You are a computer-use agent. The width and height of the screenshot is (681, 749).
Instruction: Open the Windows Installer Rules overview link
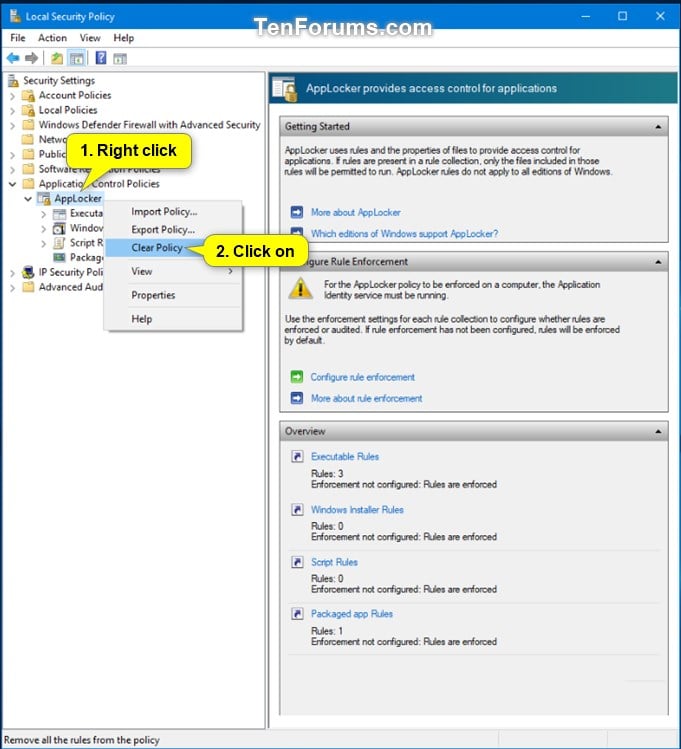357,510
